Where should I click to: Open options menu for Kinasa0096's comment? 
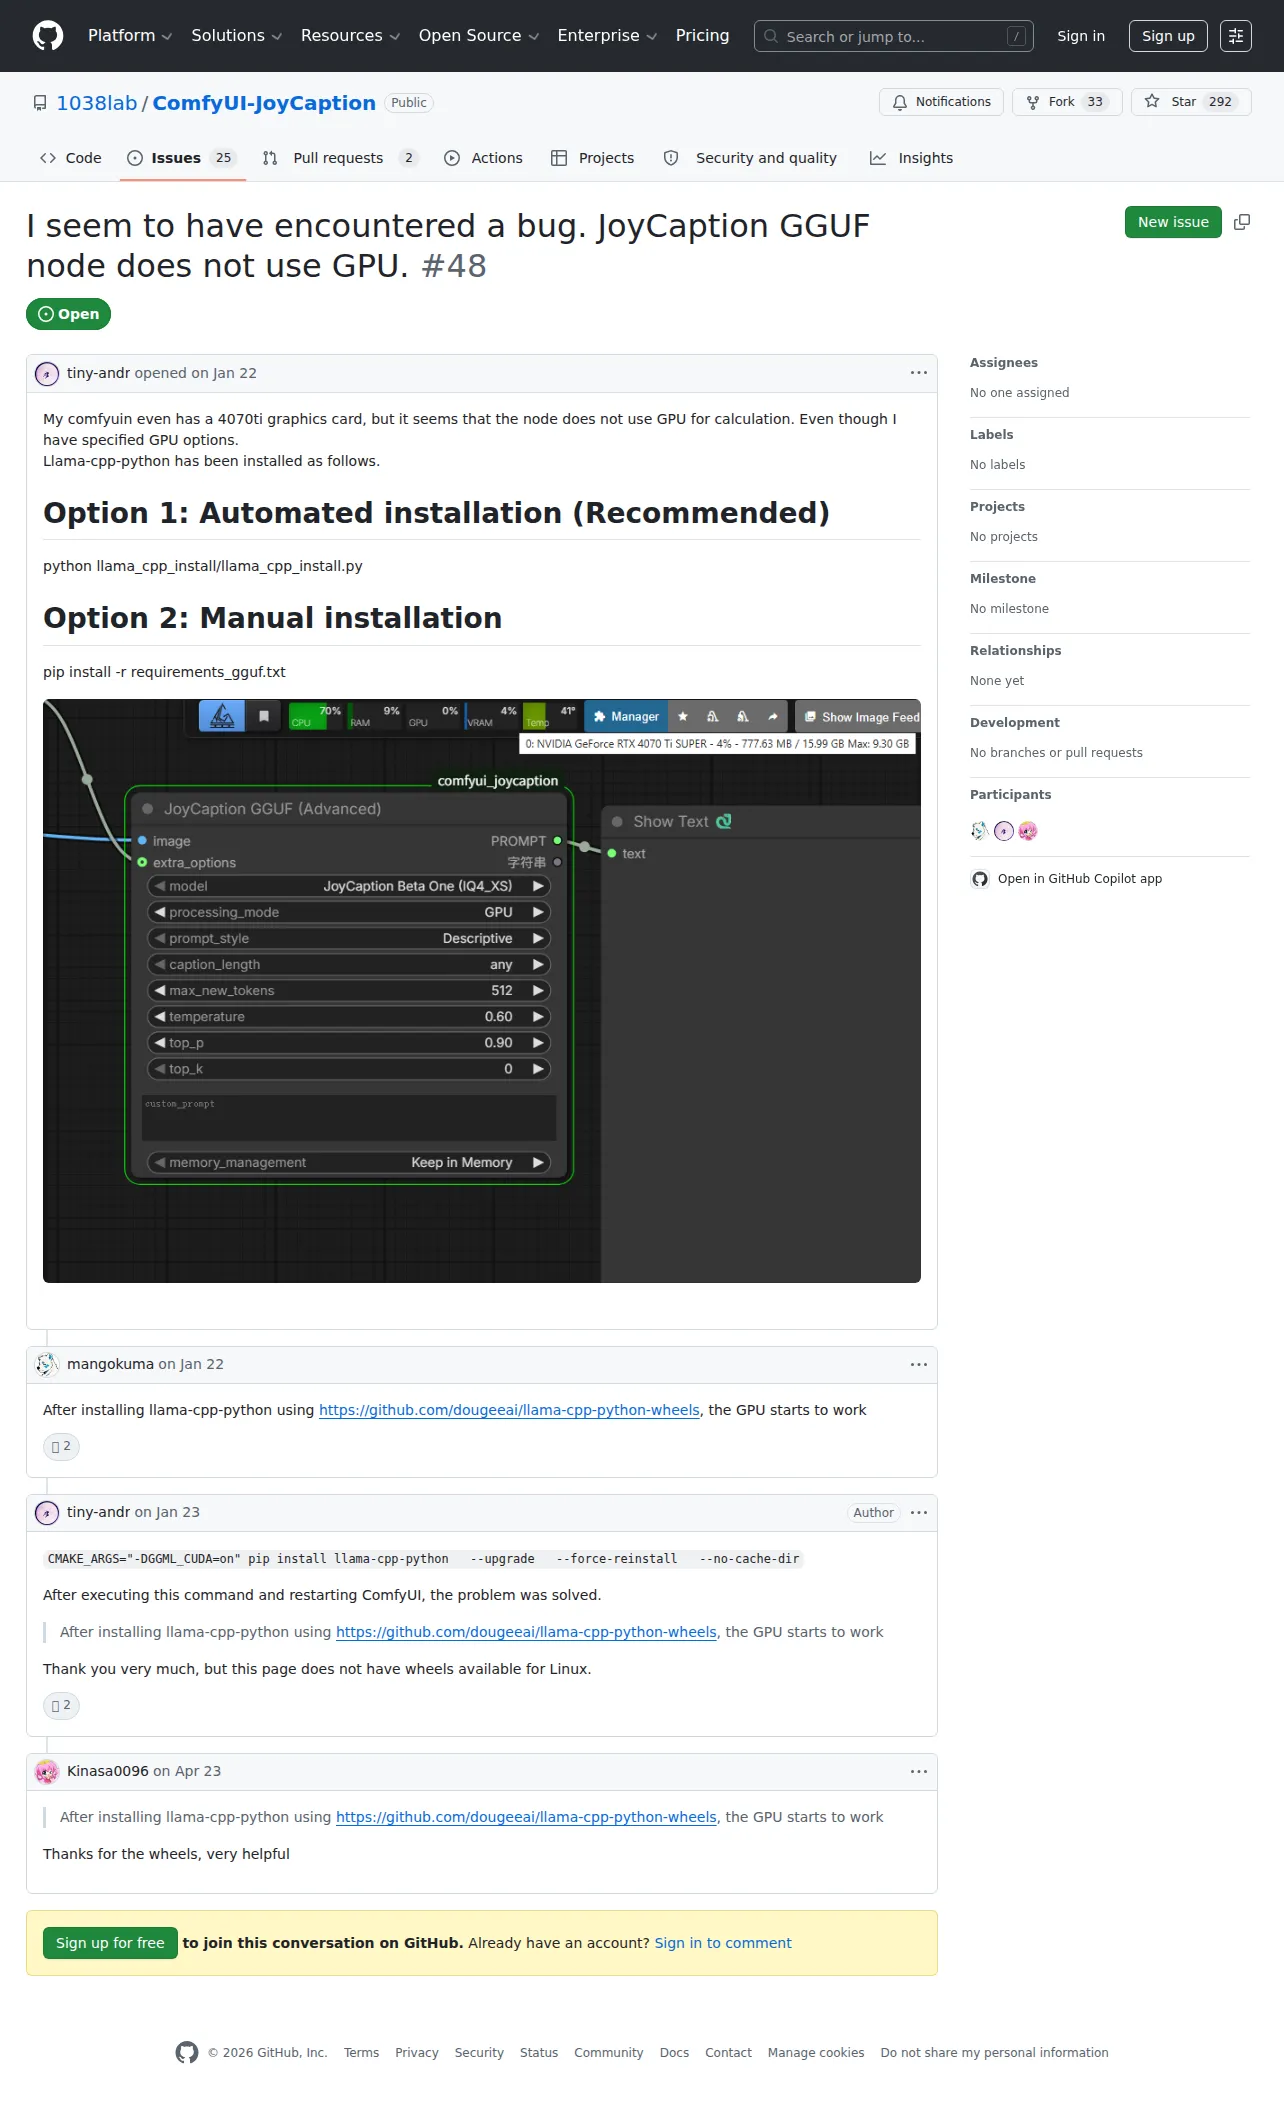[919, 1771]
